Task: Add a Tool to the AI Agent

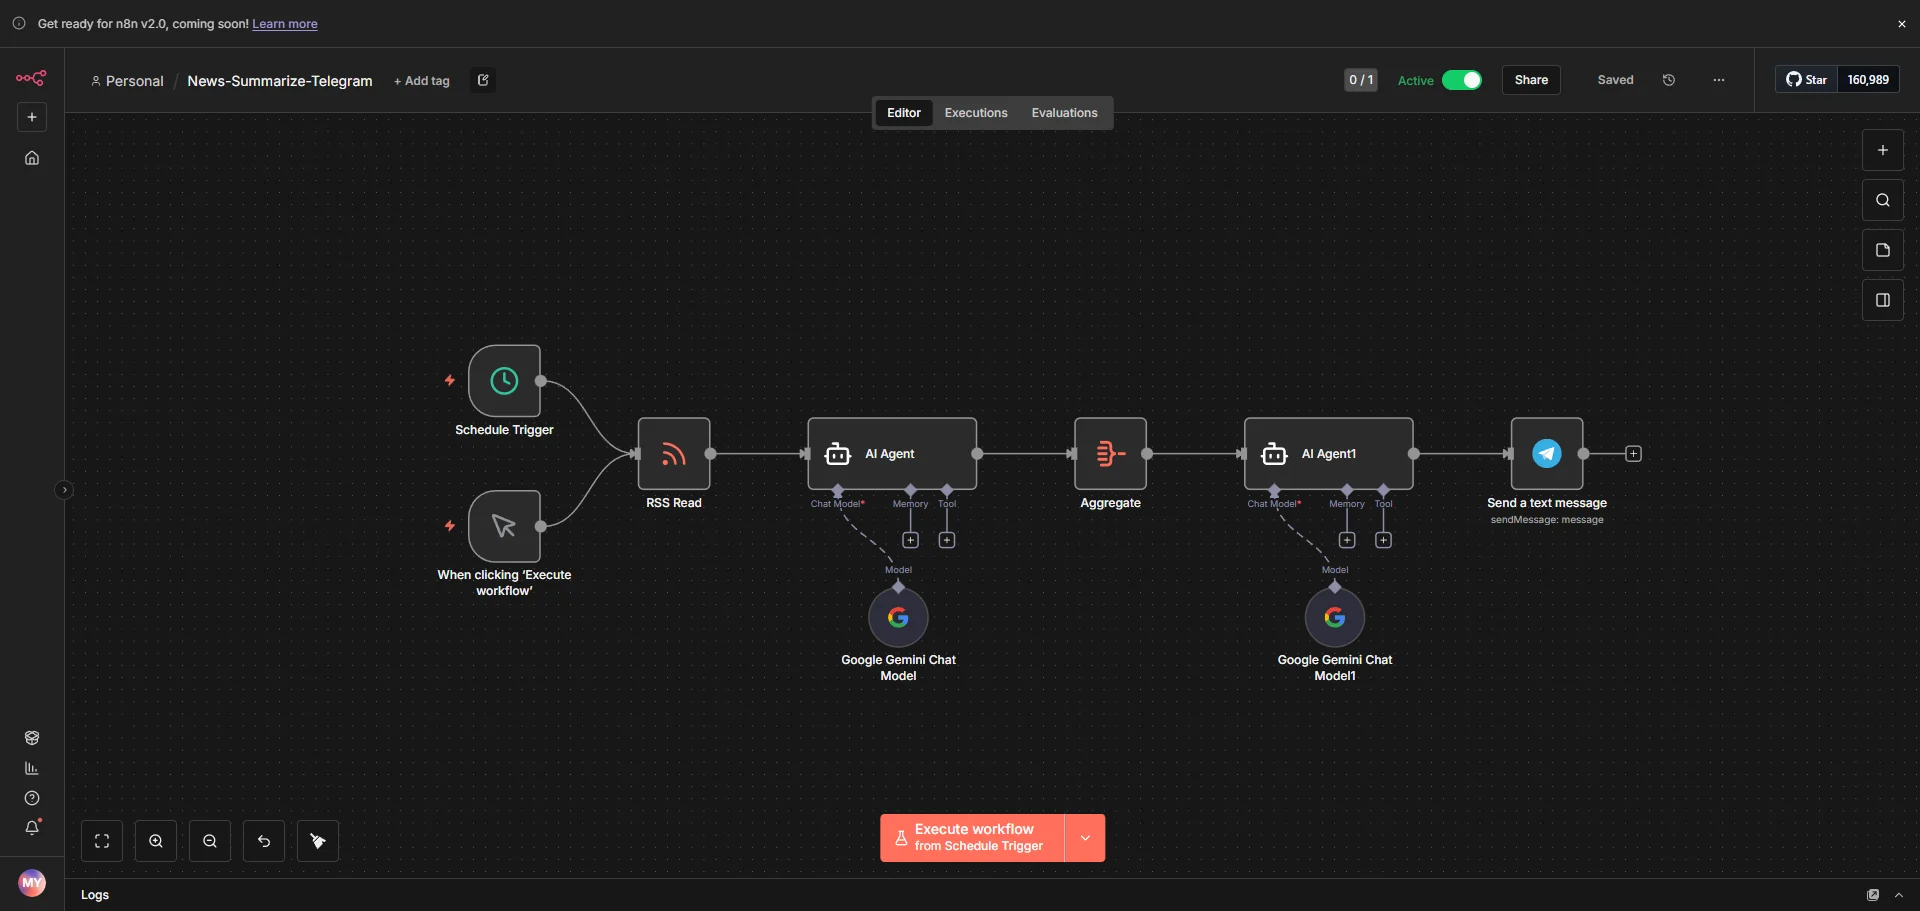Action: 946,540
